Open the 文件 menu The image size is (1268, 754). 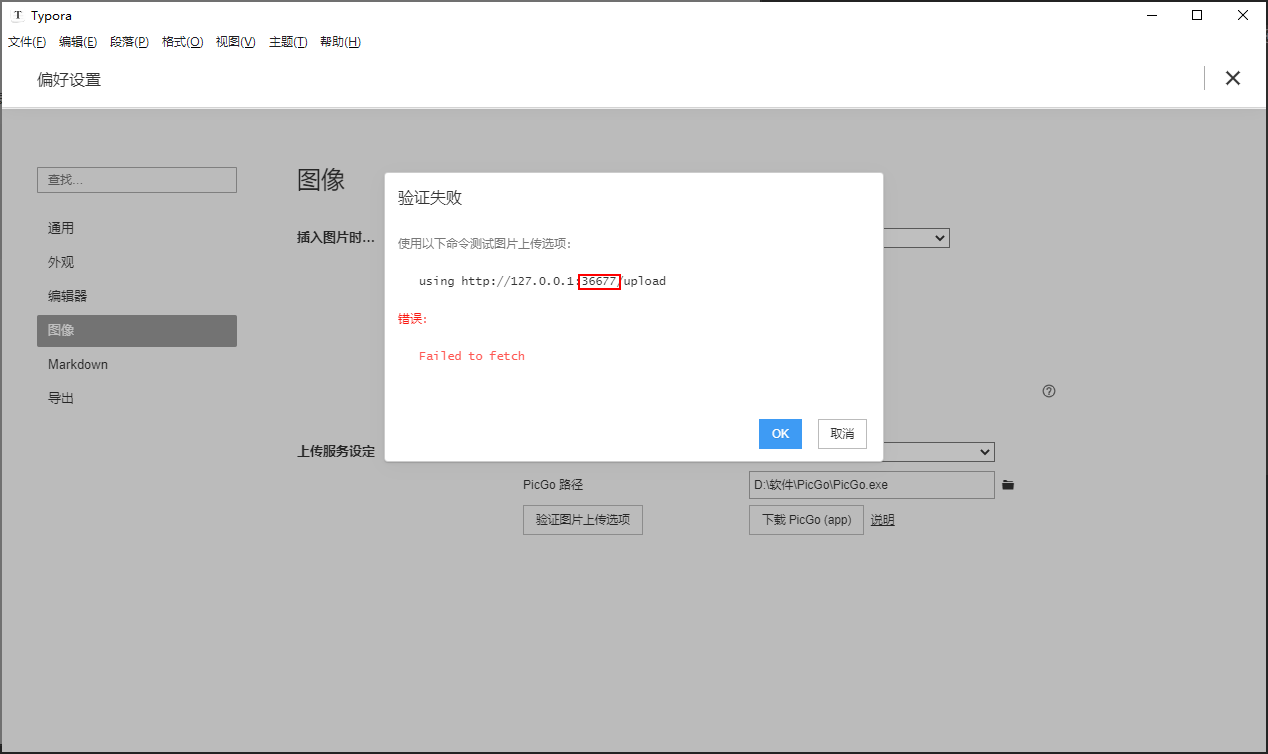tap(27, 42)
